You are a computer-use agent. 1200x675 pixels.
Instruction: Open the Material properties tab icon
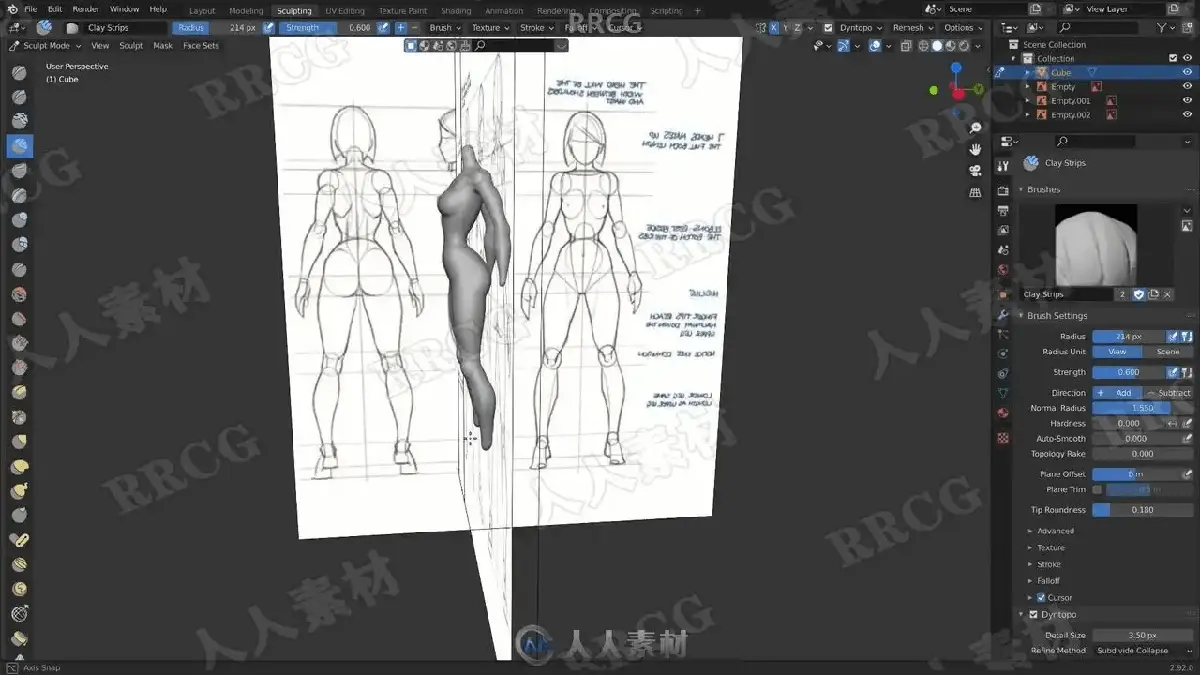[x=1003, y=413]
